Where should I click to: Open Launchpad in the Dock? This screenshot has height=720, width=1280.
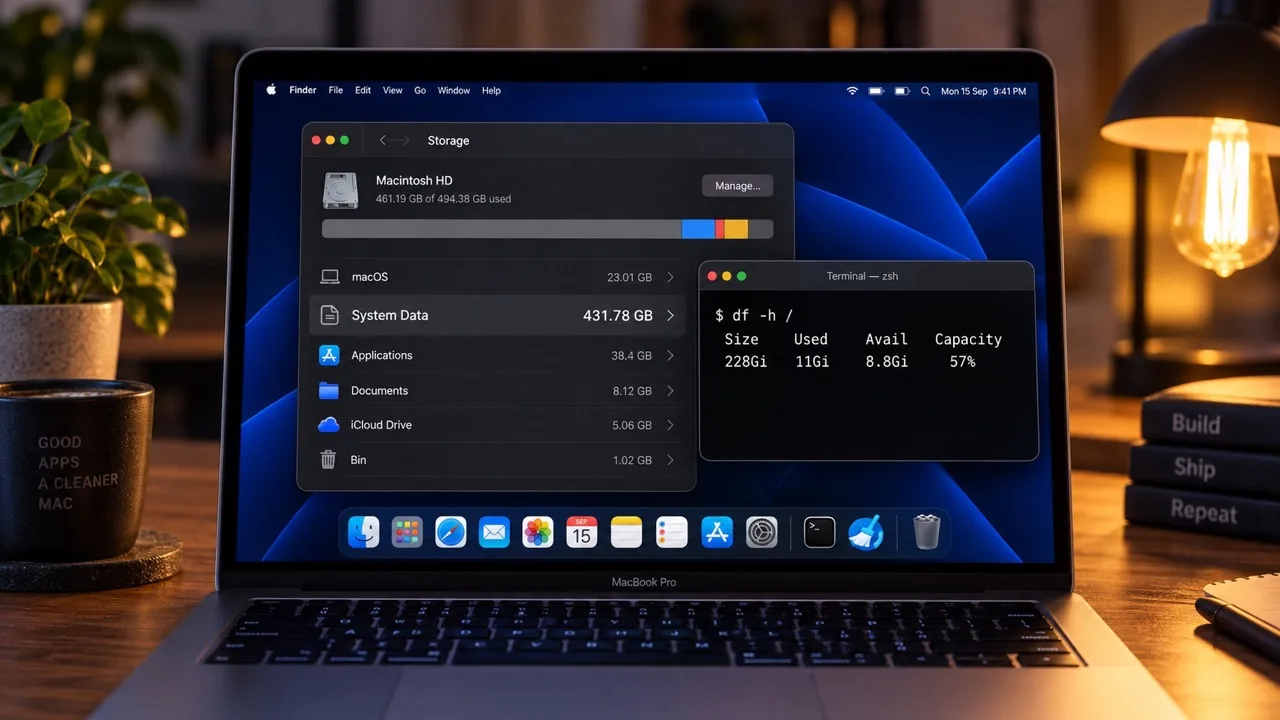pyautogui.click(x=407, y=532)
